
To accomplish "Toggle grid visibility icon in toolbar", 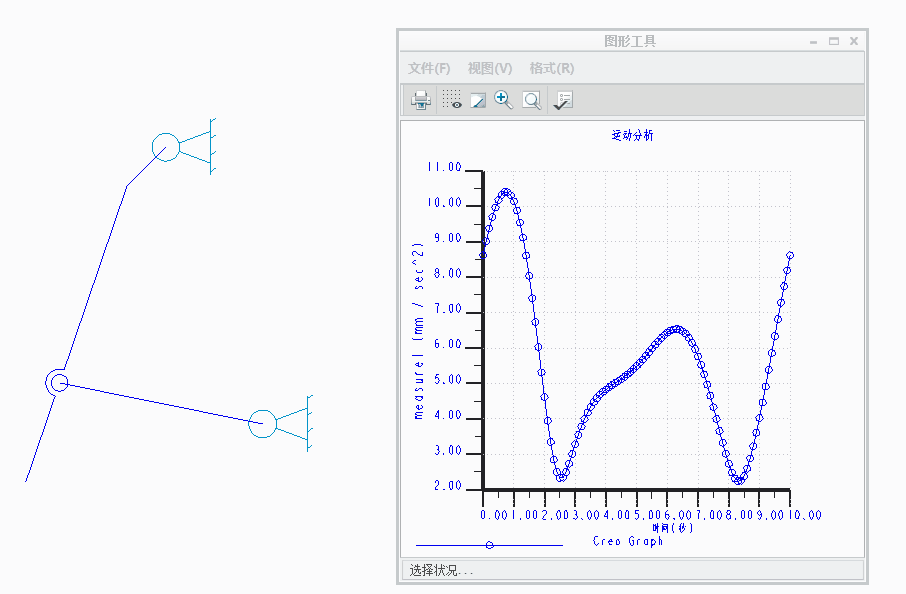I will tap(452, 100).
